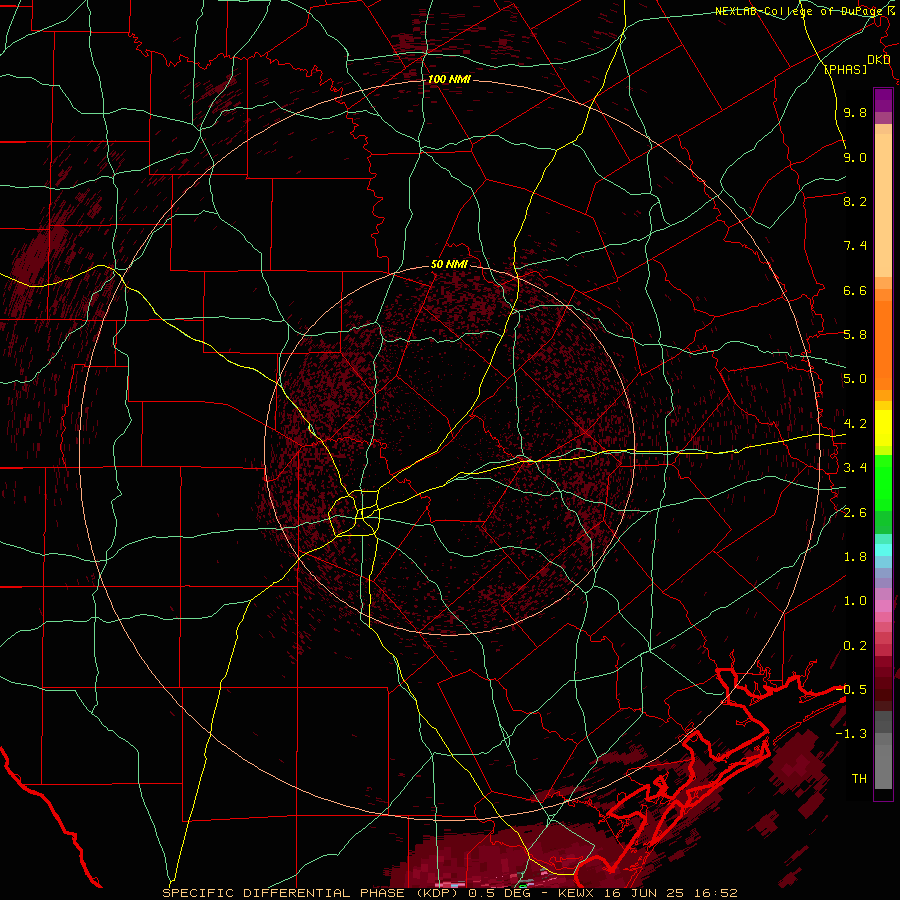Select the 9.8 value on the scale
Screen dimensions: 900x900
(x=855, y=112)
